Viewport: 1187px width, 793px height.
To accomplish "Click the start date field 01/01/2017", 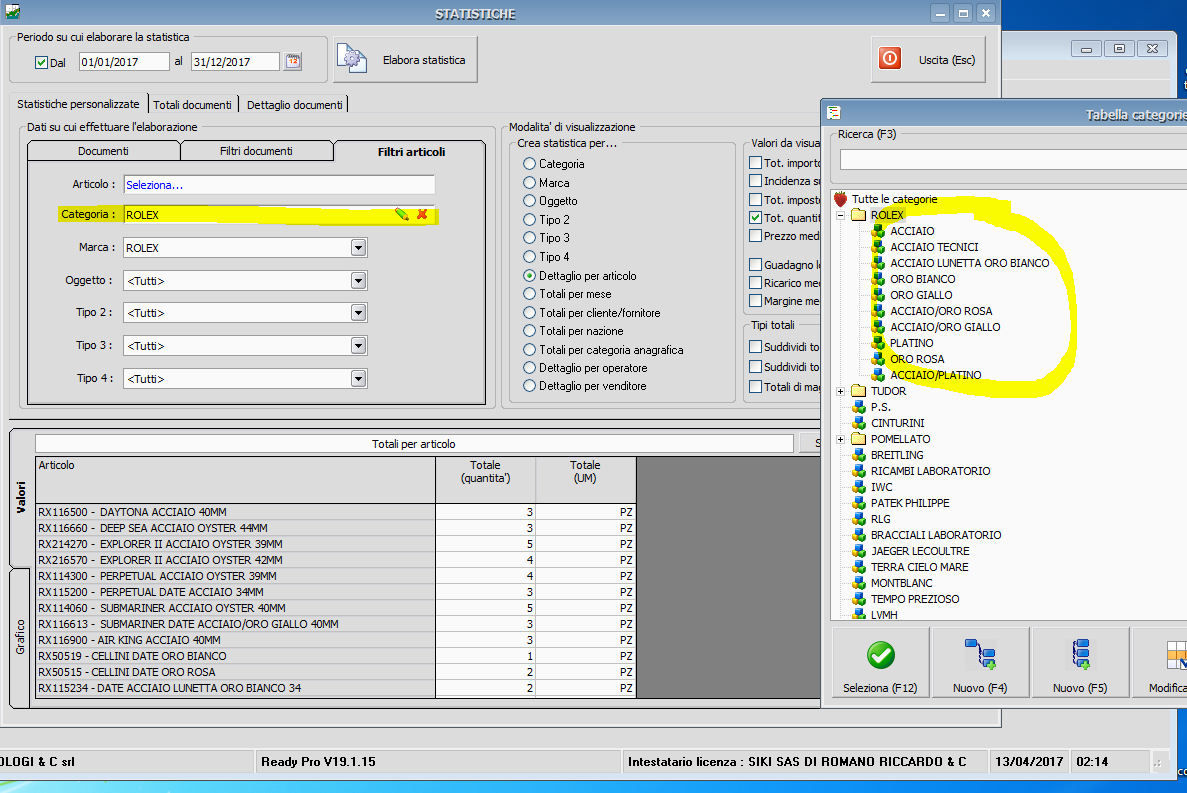I will point(124,62).
